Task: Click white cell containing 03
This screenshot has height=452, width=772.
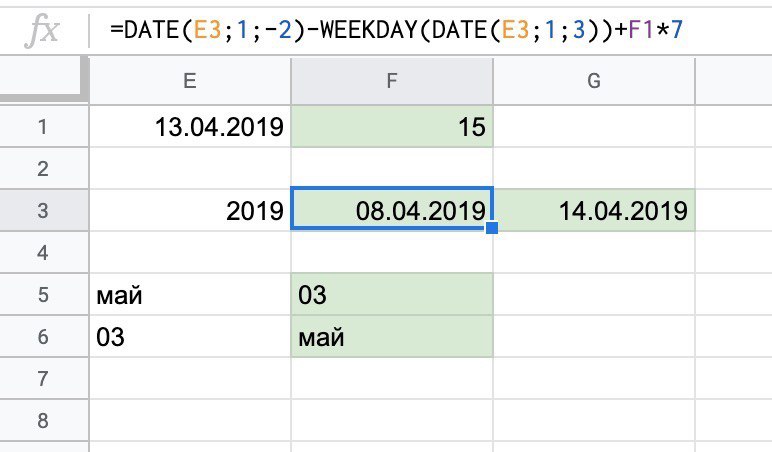Action: point(190,338)
